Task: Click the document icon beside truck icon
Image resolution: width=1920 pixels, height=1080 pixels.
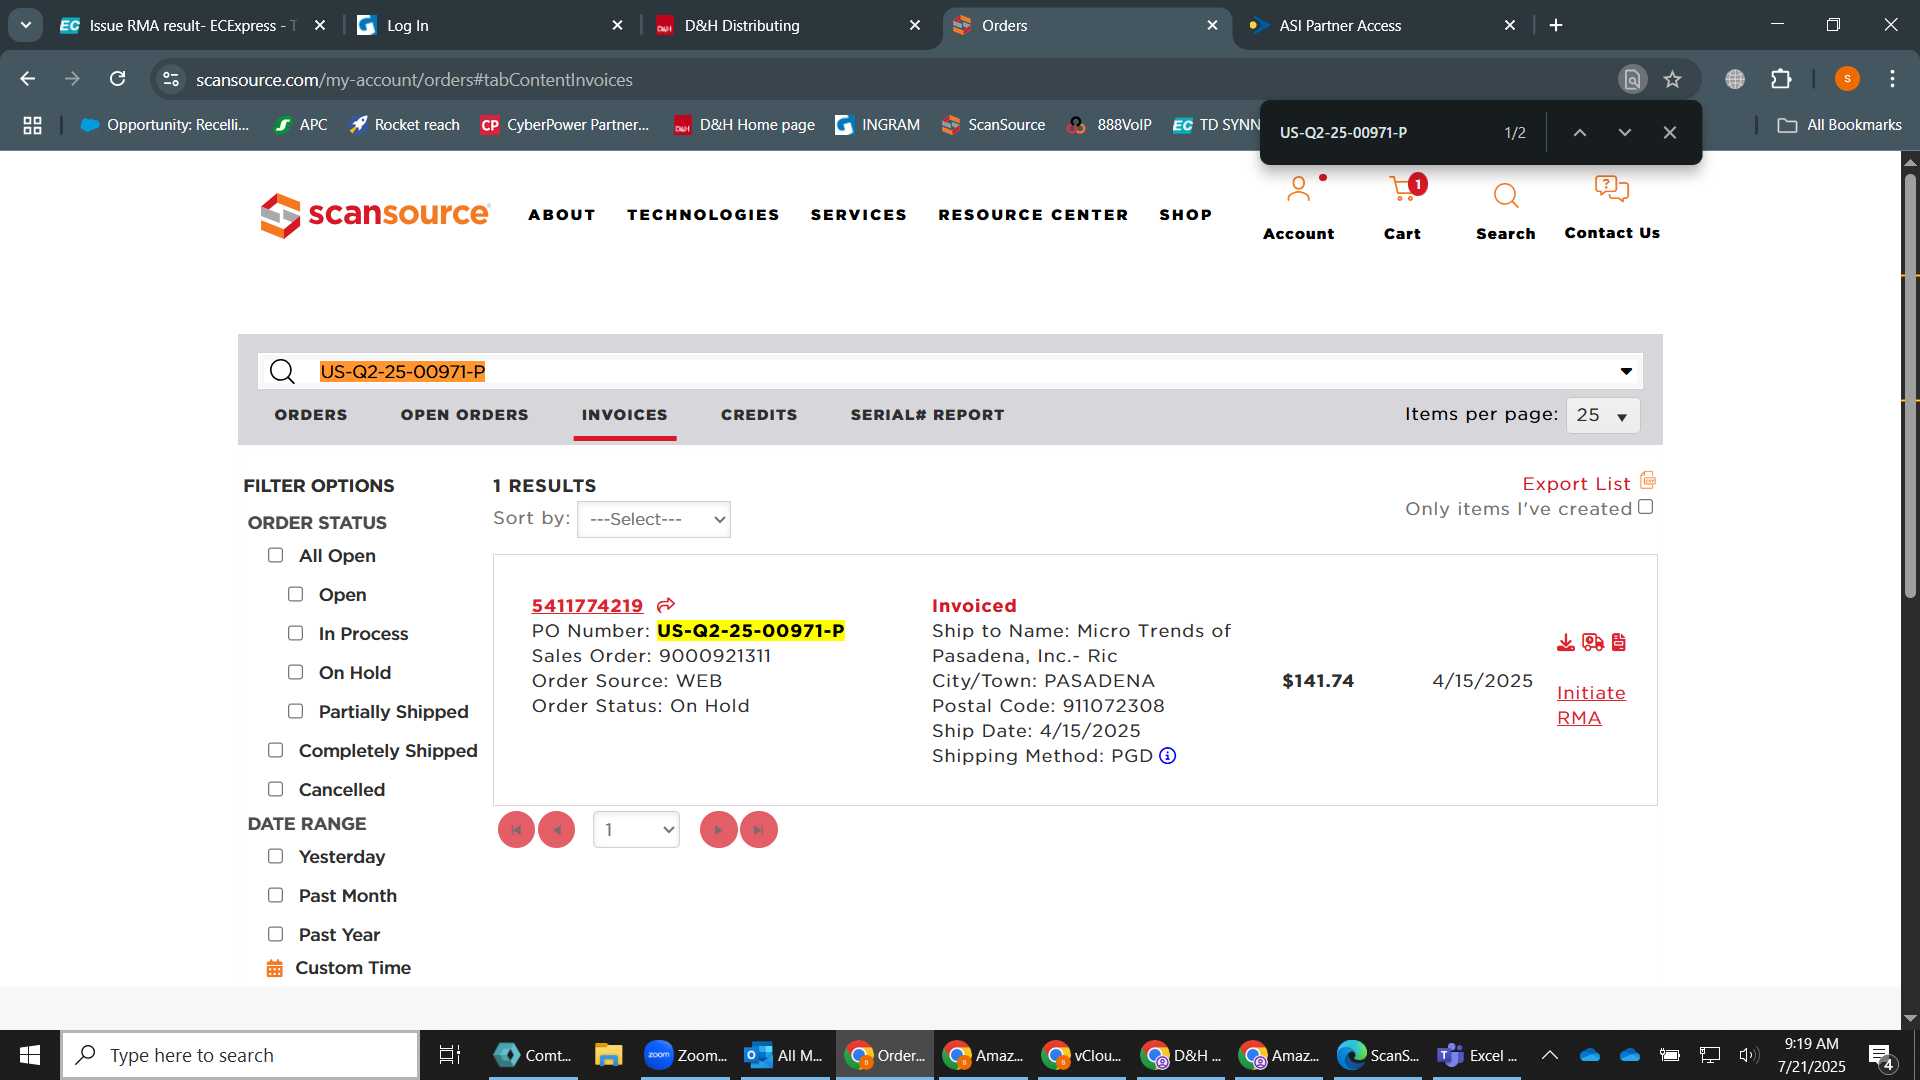Action: [1619, 642]
